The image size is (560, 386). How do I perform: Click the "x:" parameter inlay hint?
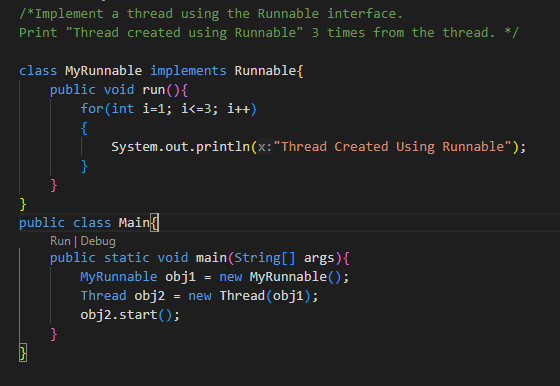tap(265, 147)
